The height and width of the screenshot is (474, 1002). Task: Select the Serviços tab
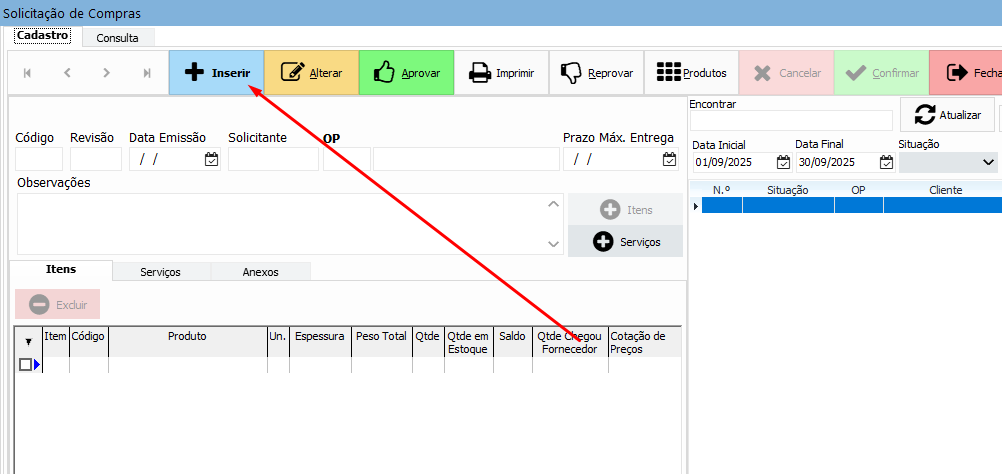point(160,271)
